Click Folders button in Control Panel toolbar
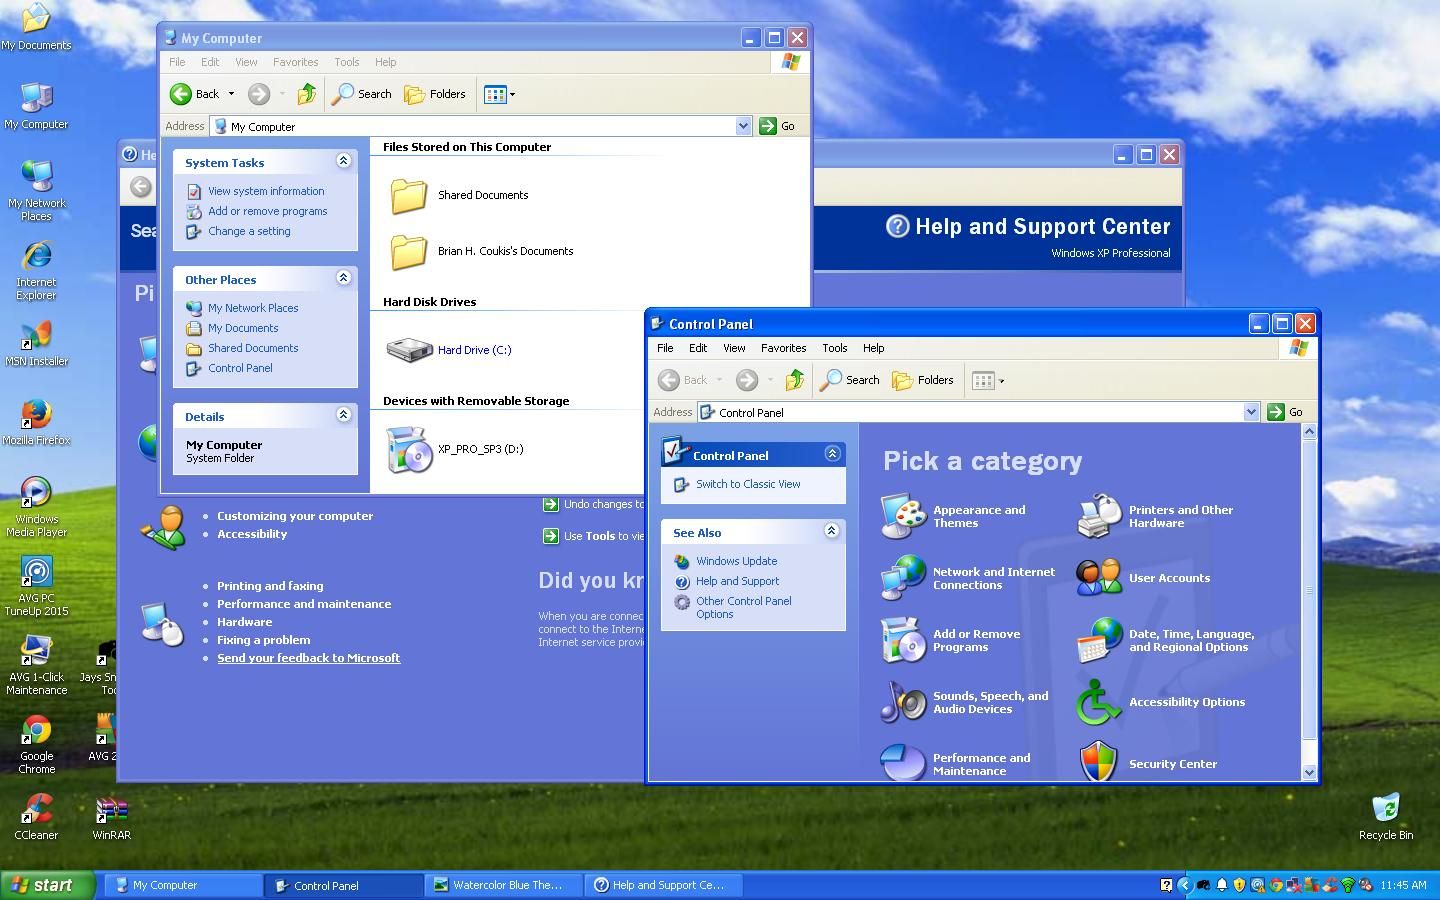The width and height of the screenshot is (1440, 900). 923,380
